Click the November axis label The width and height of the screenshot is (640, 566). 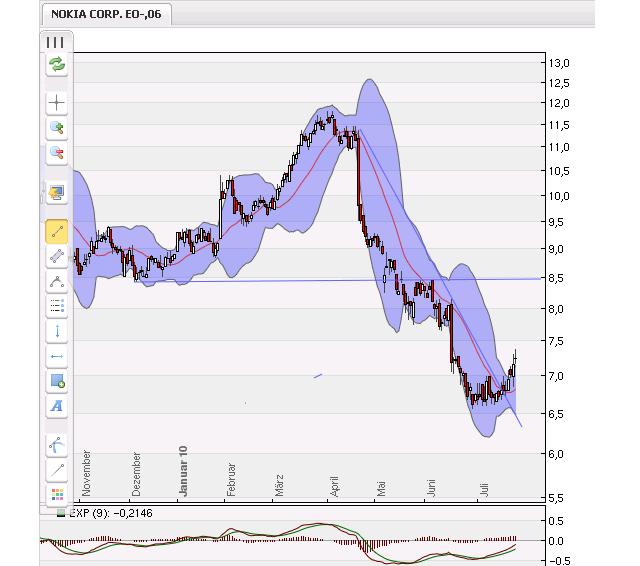tap(86, 473)
